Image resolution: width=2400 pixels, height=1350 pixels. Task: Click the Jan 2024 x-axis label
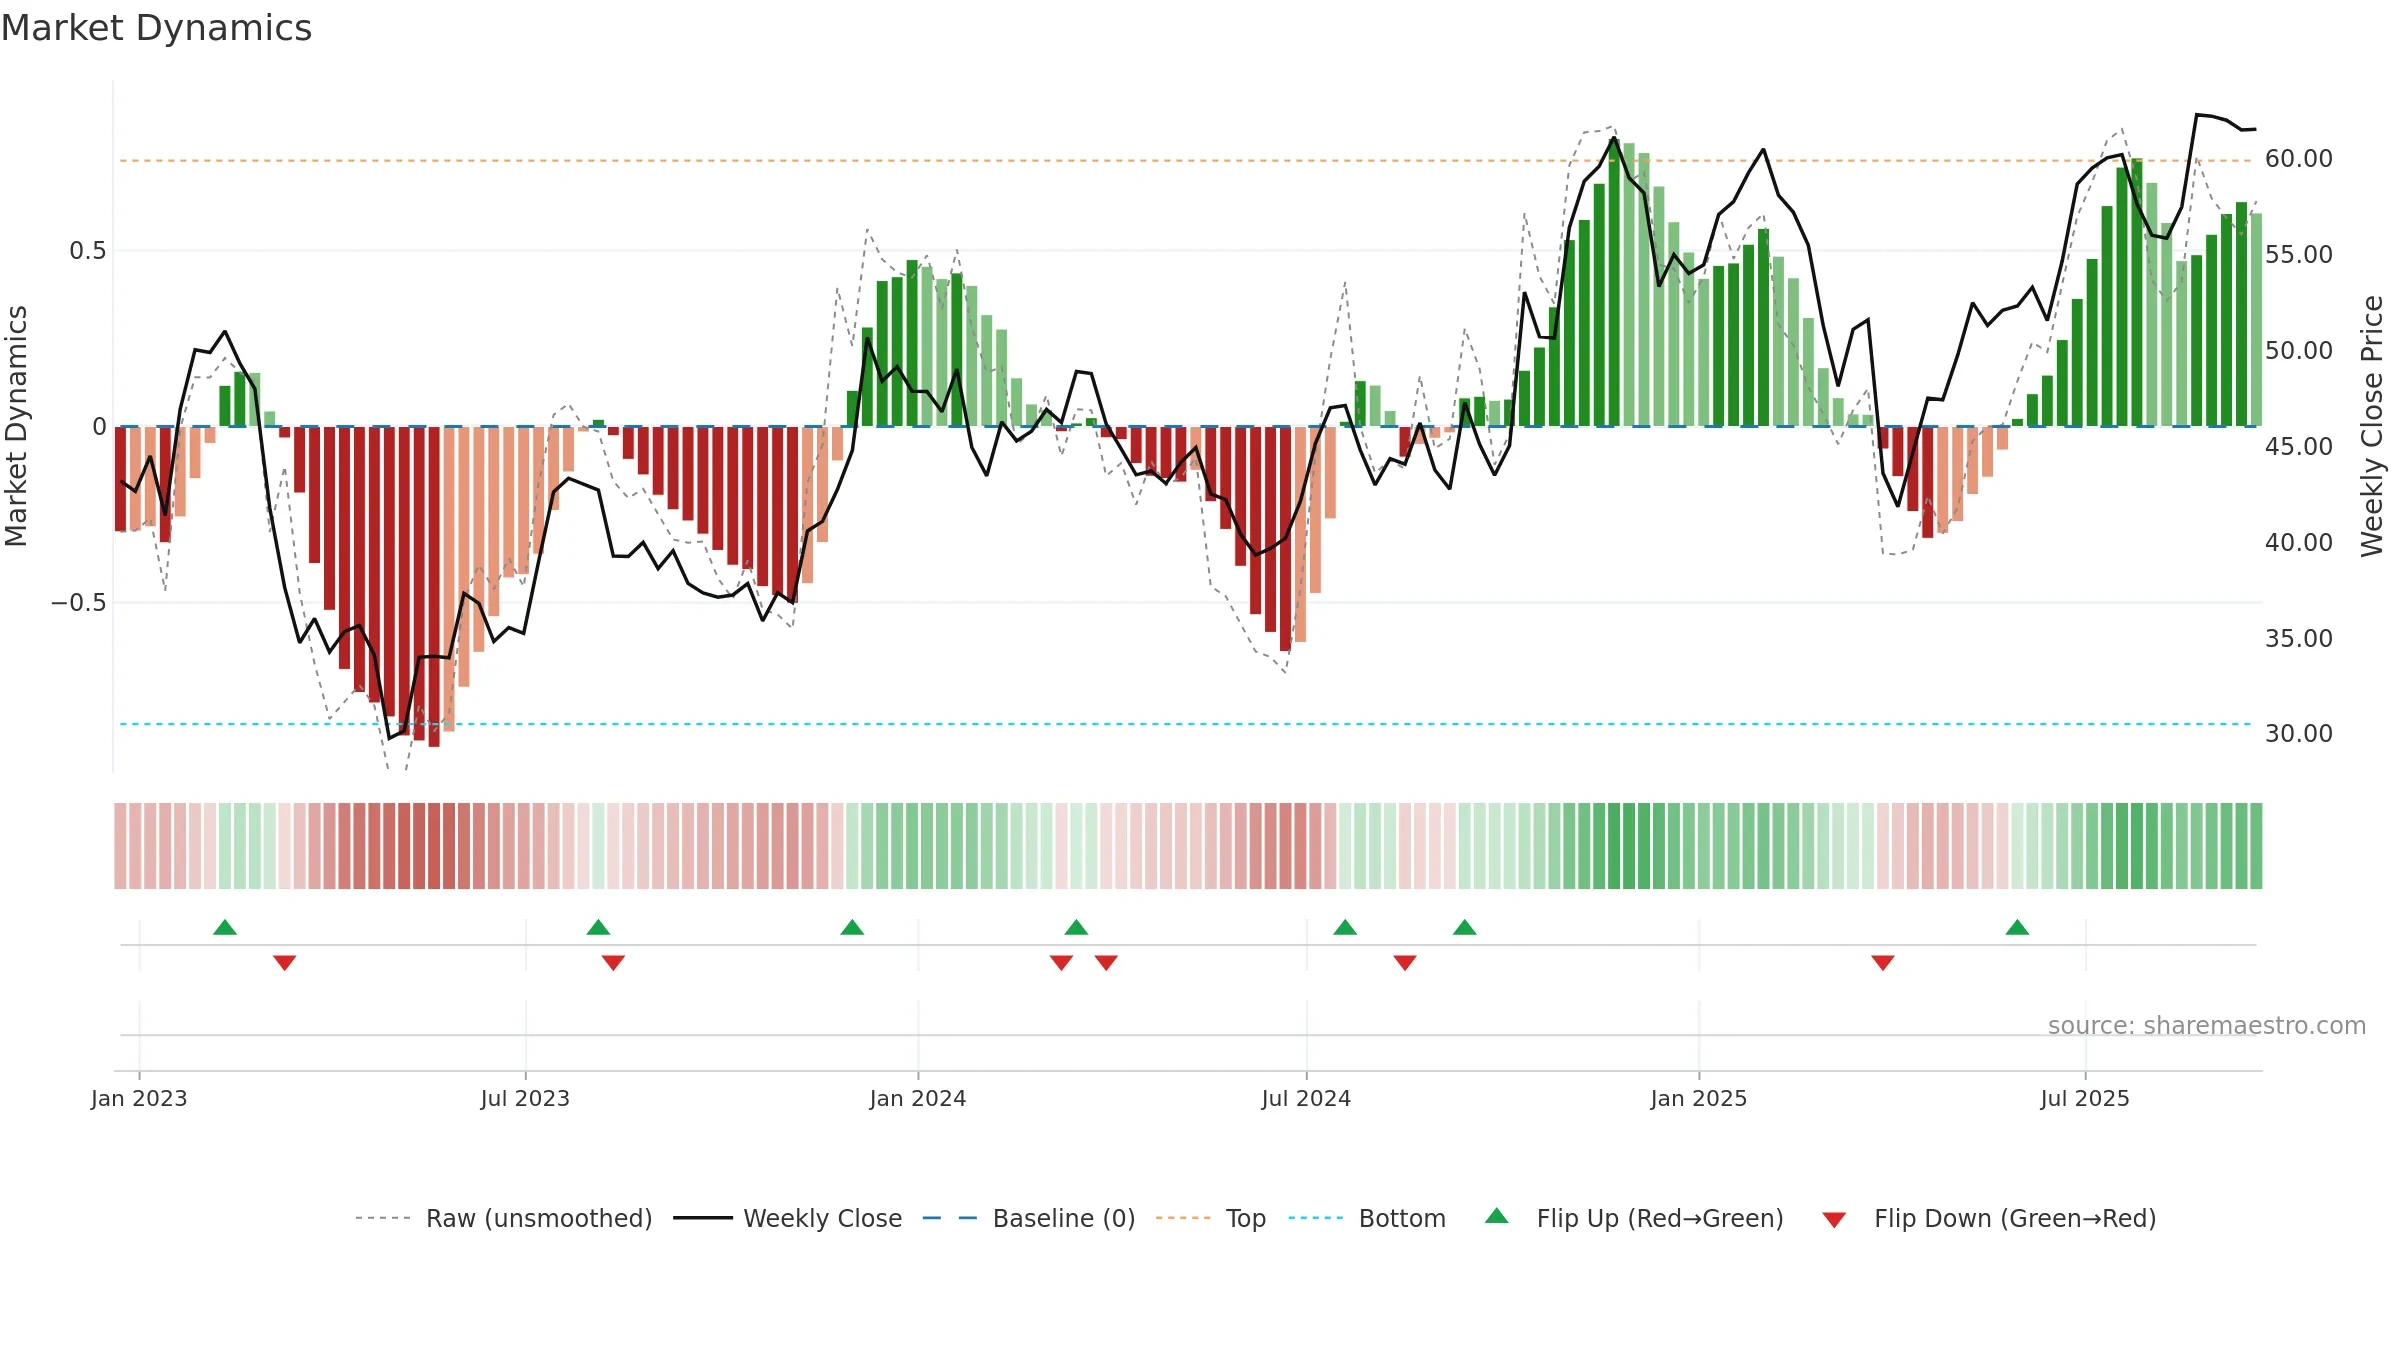tap(918, 1098)
